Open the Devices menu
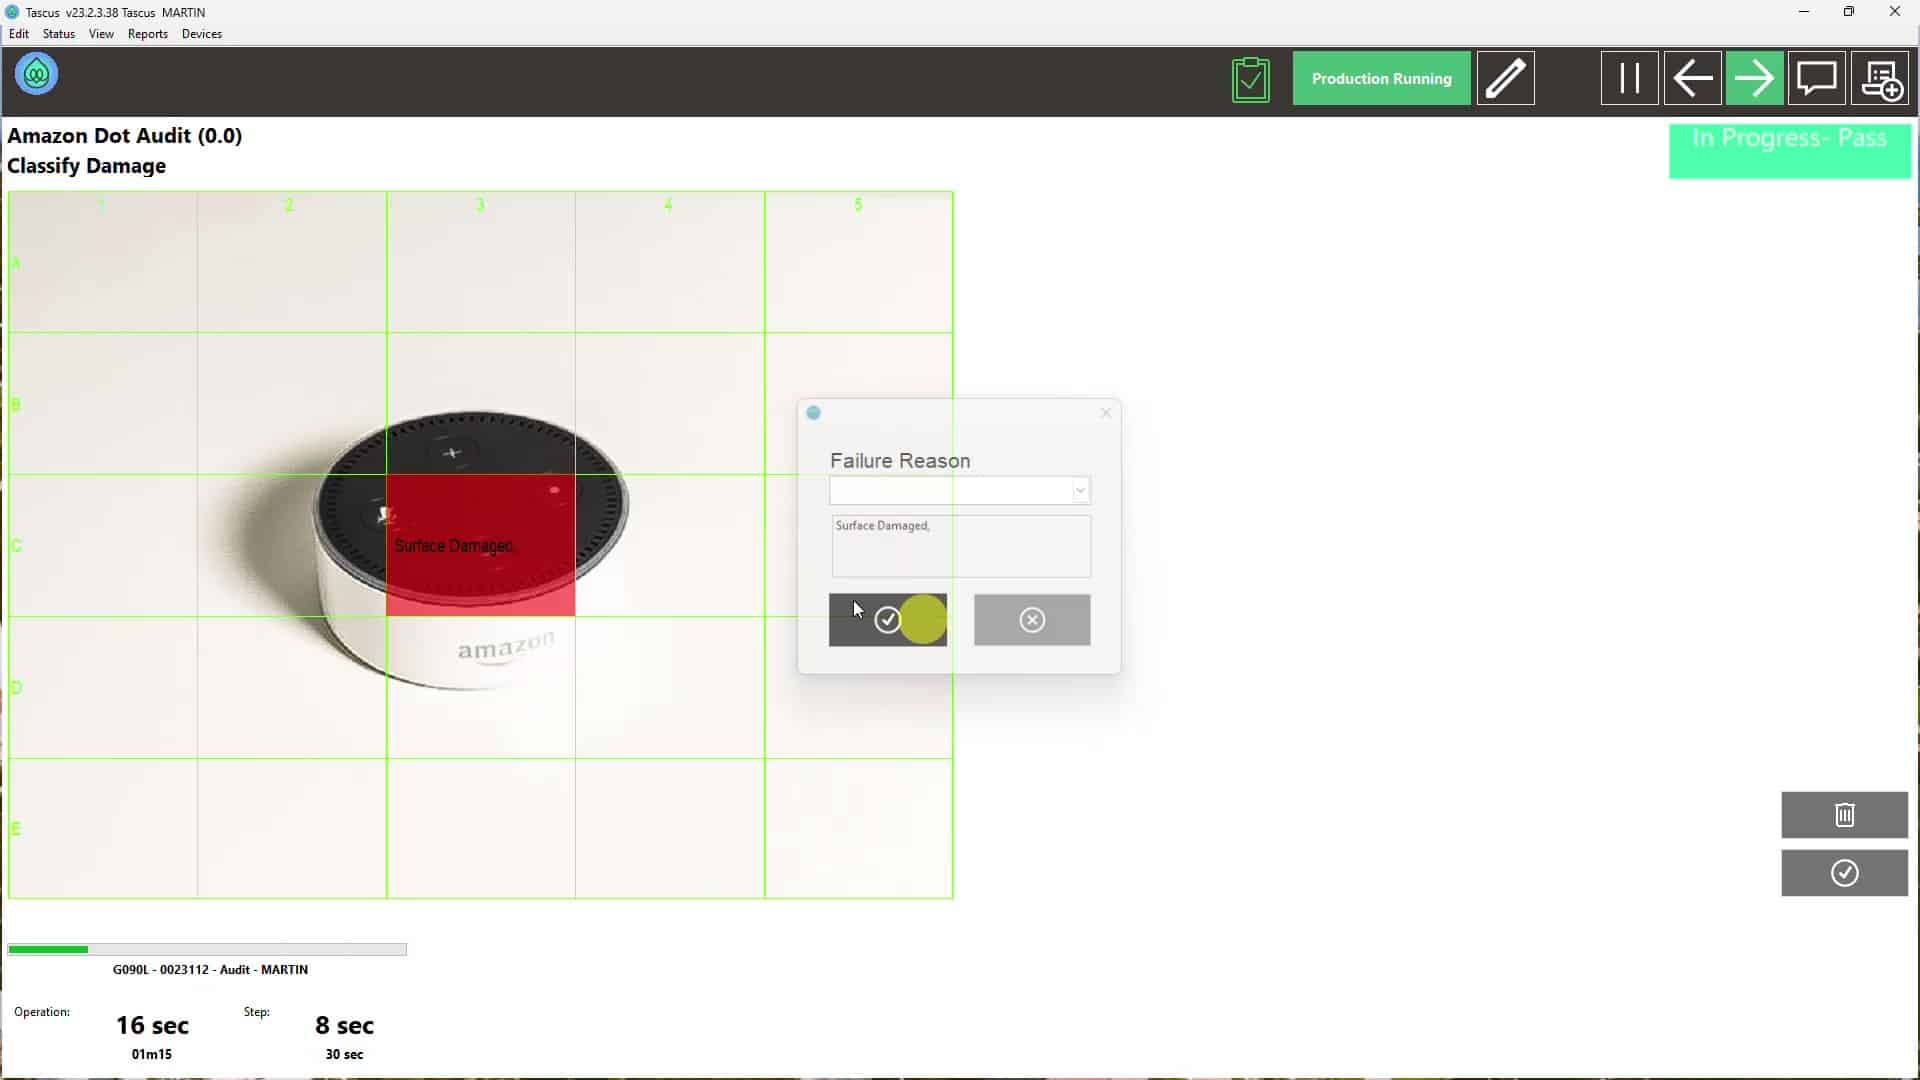This screenshot has height=1080, width=1920. 202,34
